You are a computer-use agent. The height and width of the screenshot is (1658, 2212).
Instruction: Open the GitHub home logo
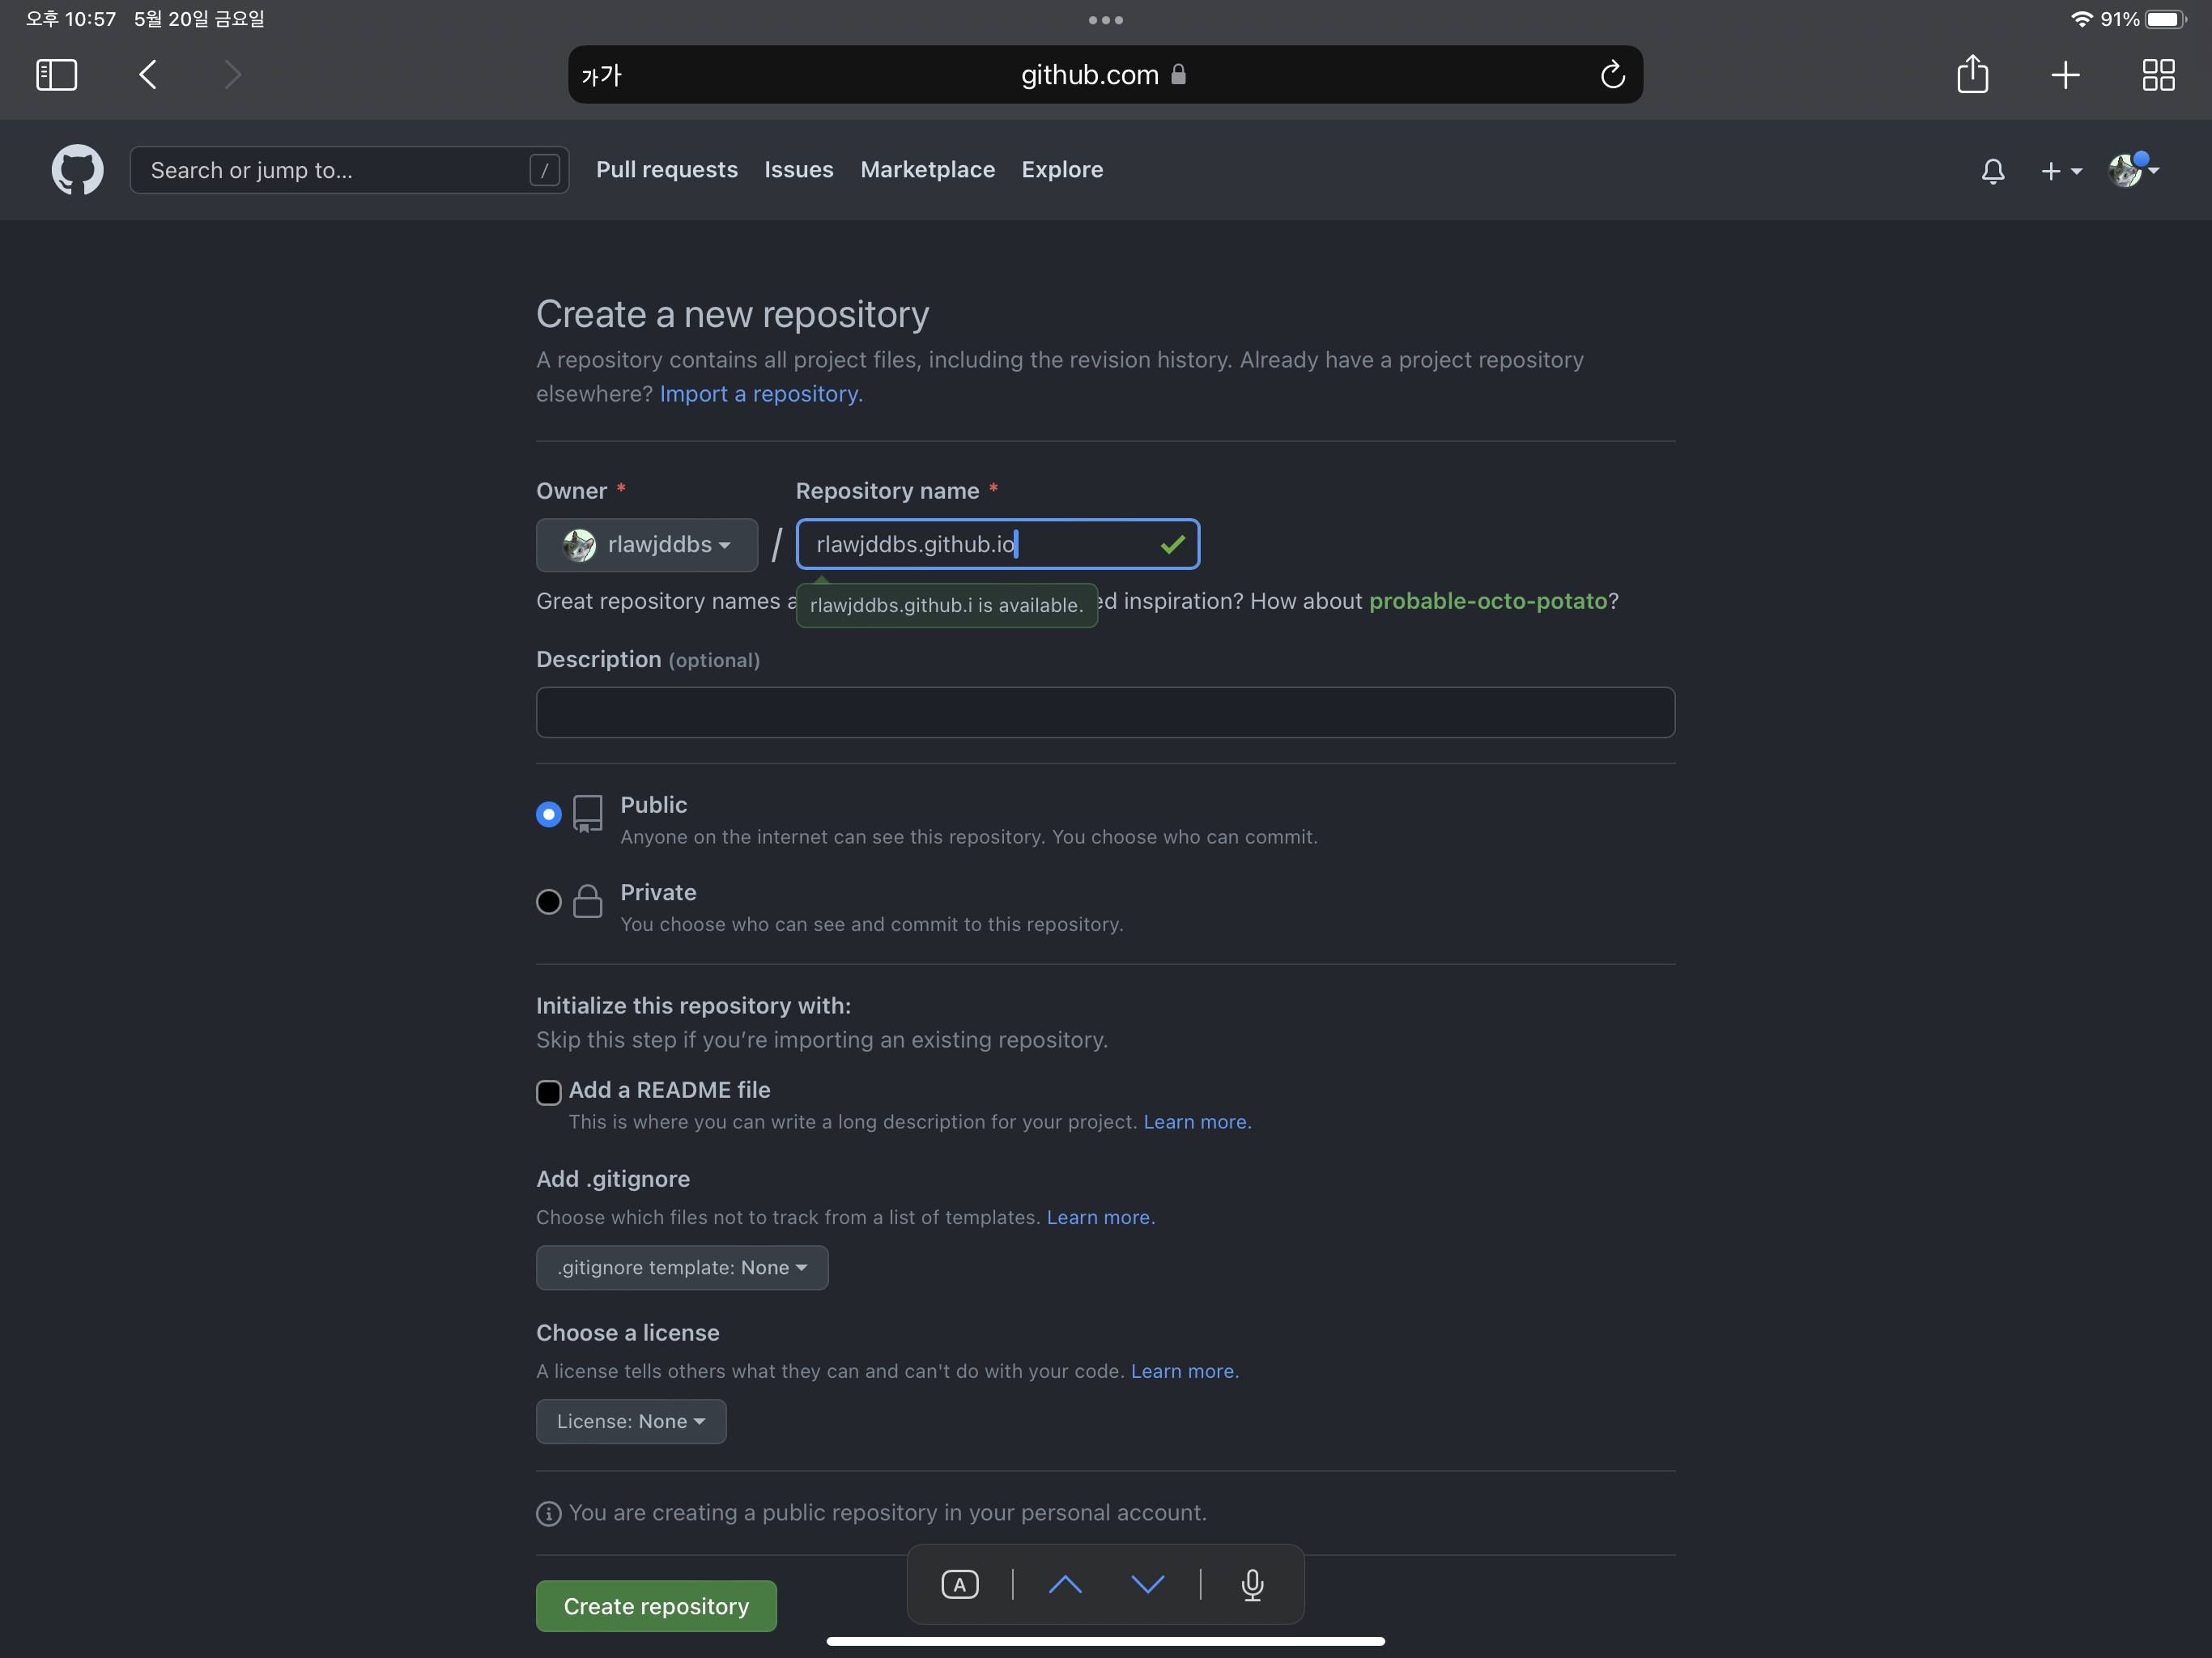(78, 170)
